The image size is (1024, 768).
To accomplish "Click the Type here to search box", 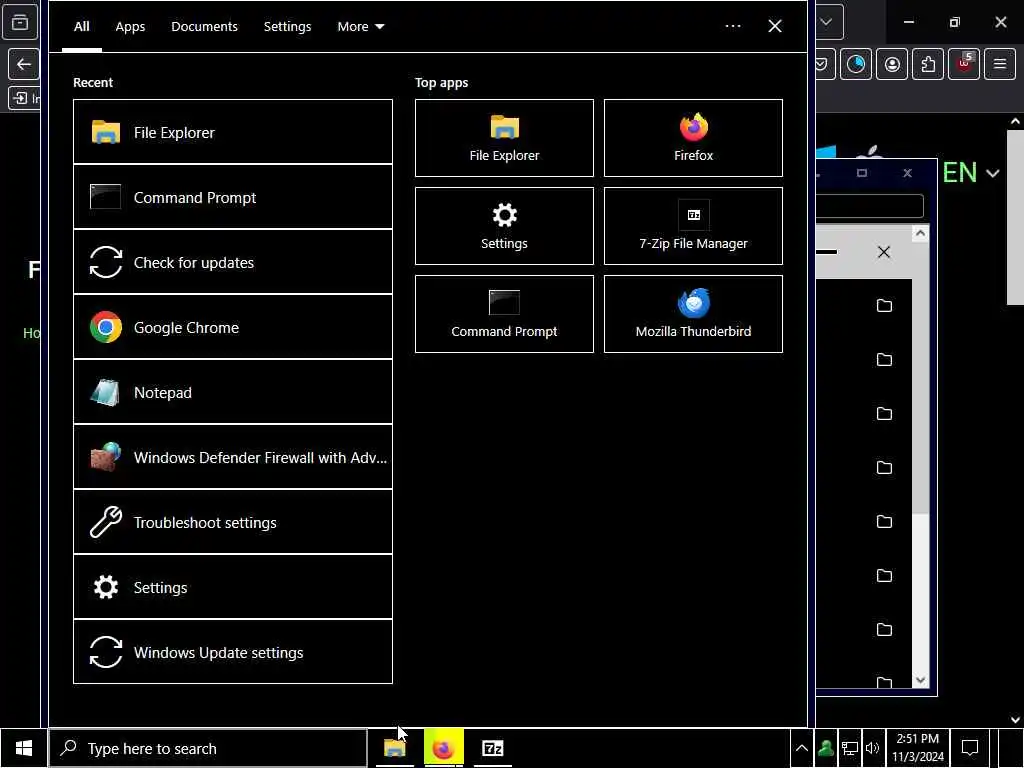I will [x=208, y=748].
